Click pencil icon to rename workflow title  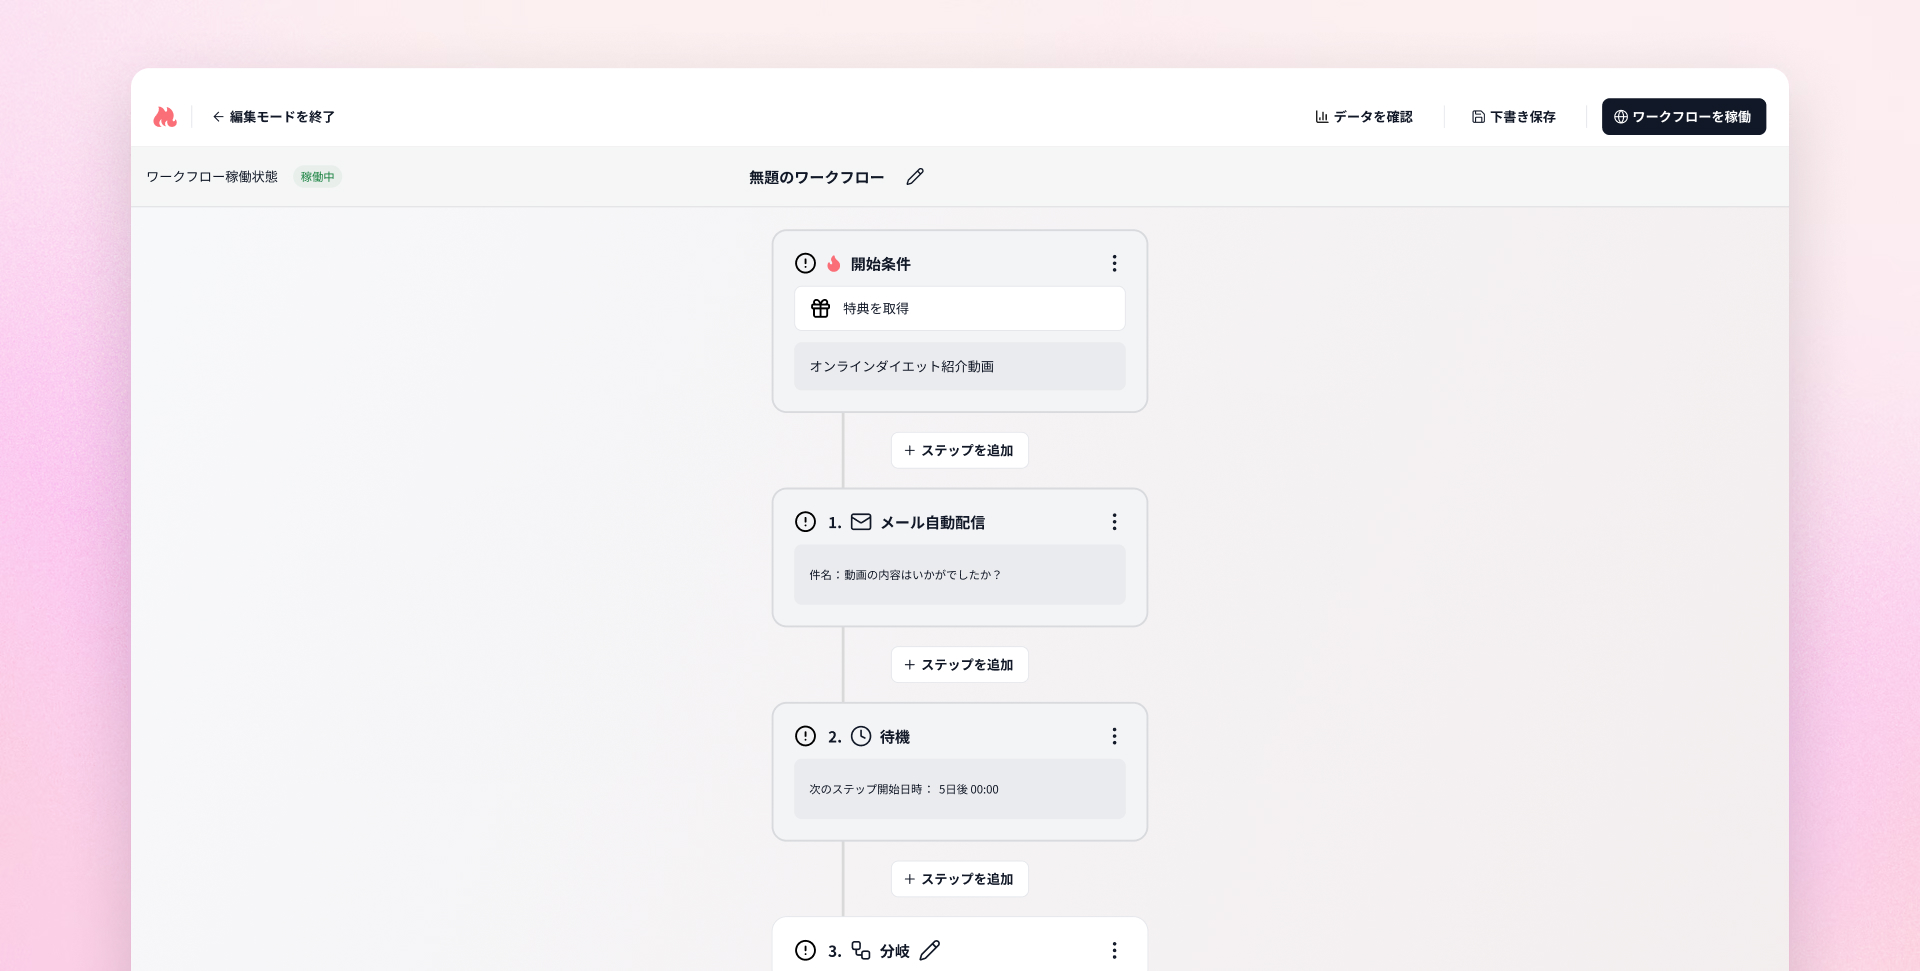tap(915, 177)
